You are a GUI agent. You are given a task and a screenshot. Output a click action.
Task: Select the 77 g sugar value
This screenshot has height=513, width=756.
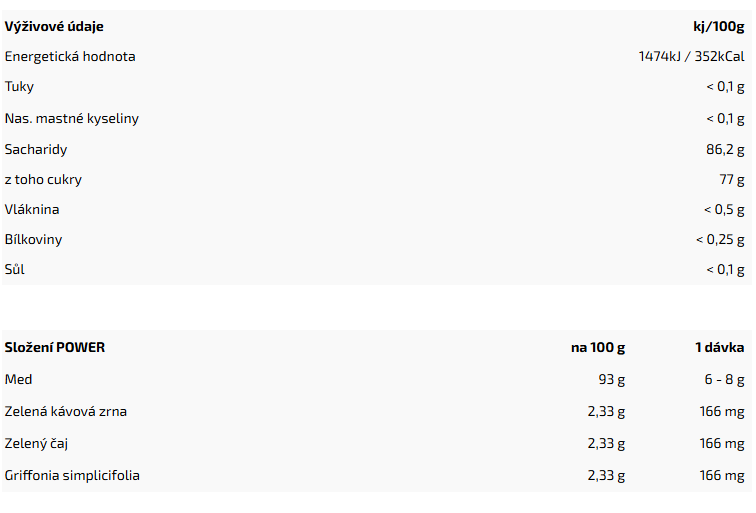coord(732,180)
